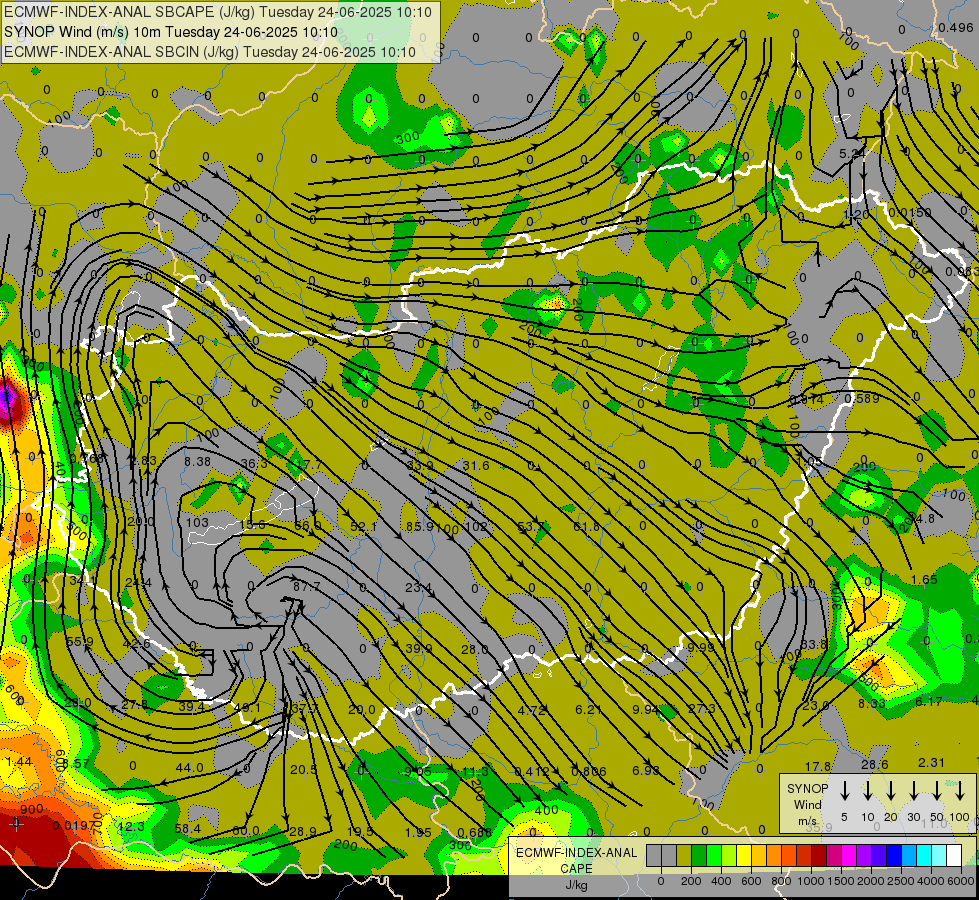
Task: Click the 55.9 value on the map
Action: [x=79, y=641]
